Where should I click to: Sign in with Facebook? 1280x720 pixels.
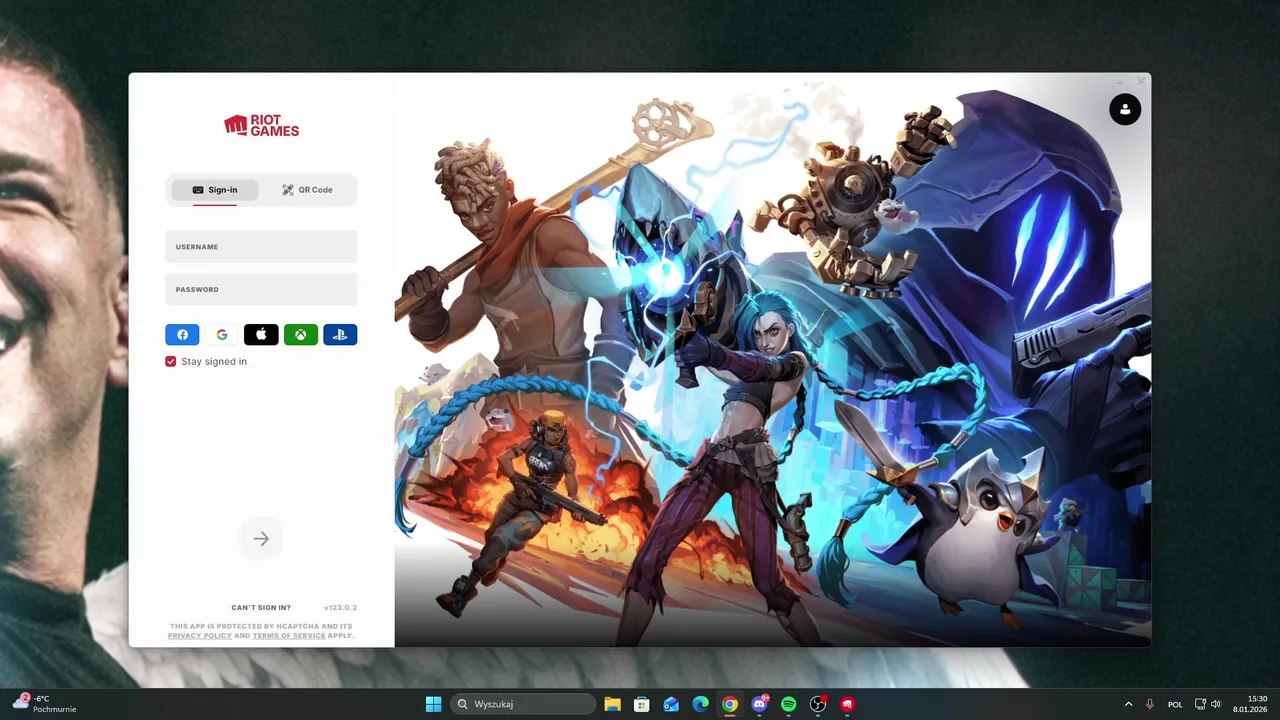(x=183, y=335)
